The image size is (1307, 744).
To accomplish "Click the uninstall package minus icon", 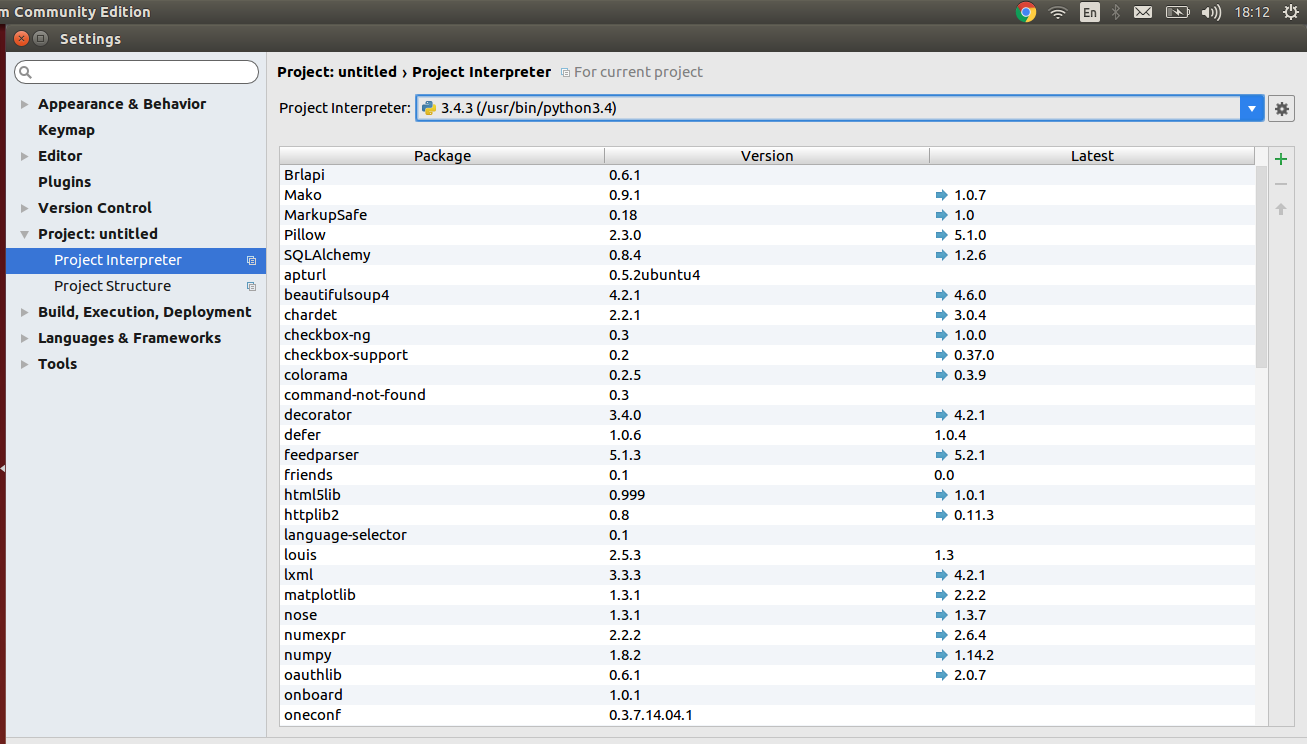I will click(1281, 184).
